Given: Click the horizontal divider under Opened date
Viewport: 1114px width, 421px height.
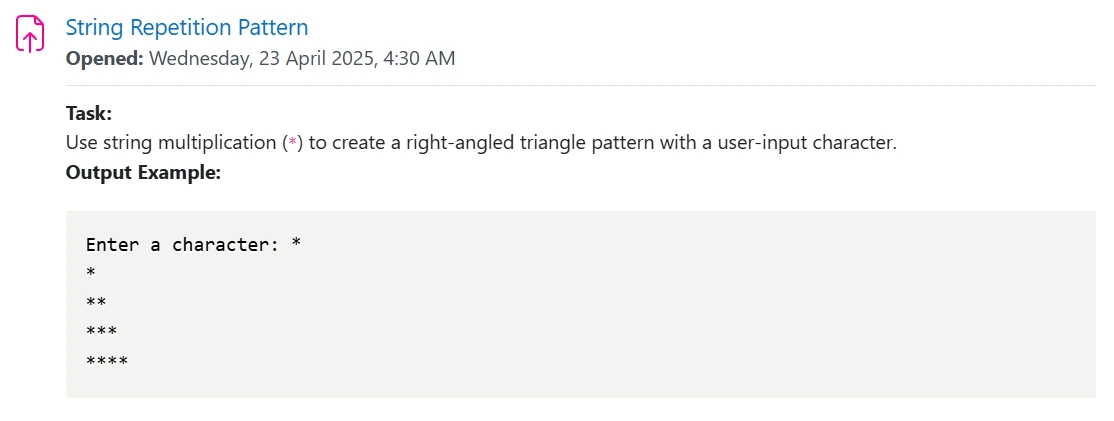Looking at the screenshot, I should click(580, 86).
